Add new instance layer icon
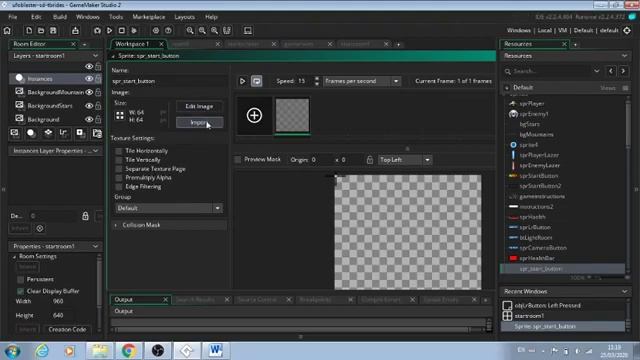Screen dimensions: 640x360 point(31,133)
